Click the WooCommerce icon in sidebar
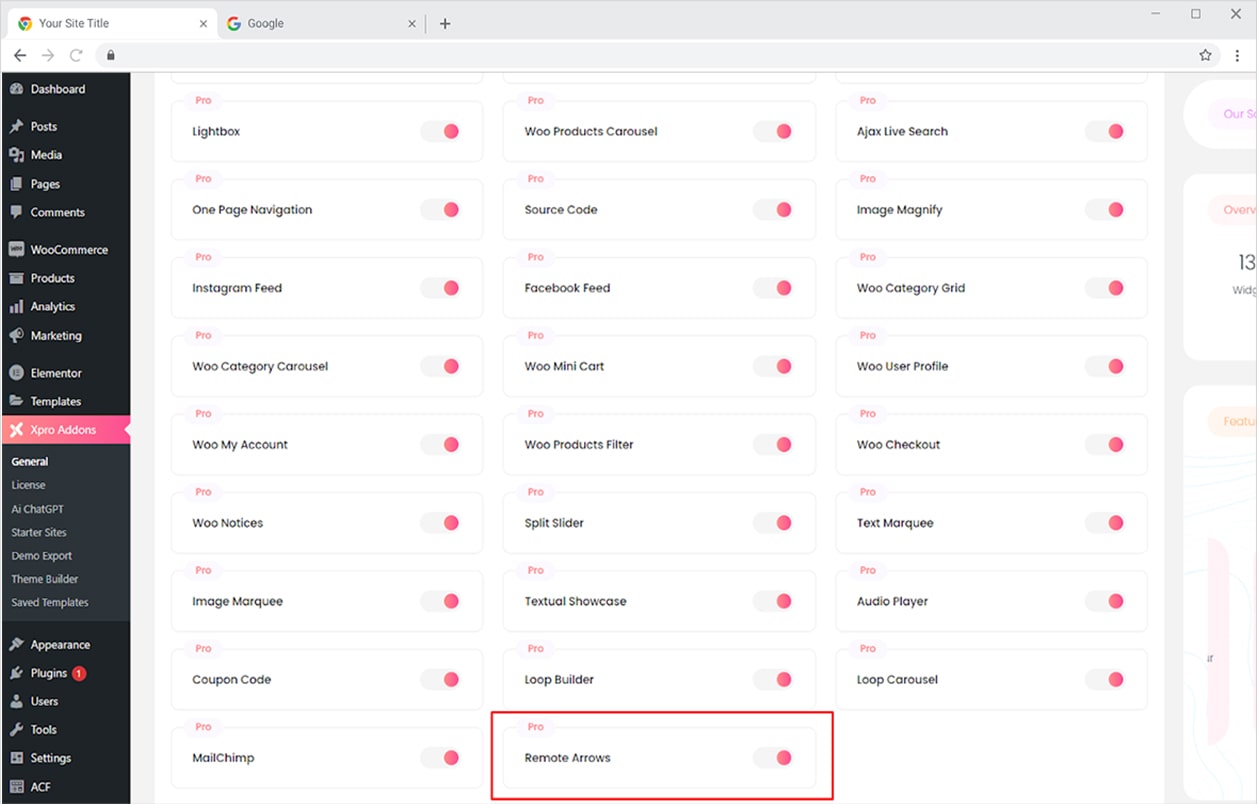 [16, 250]
